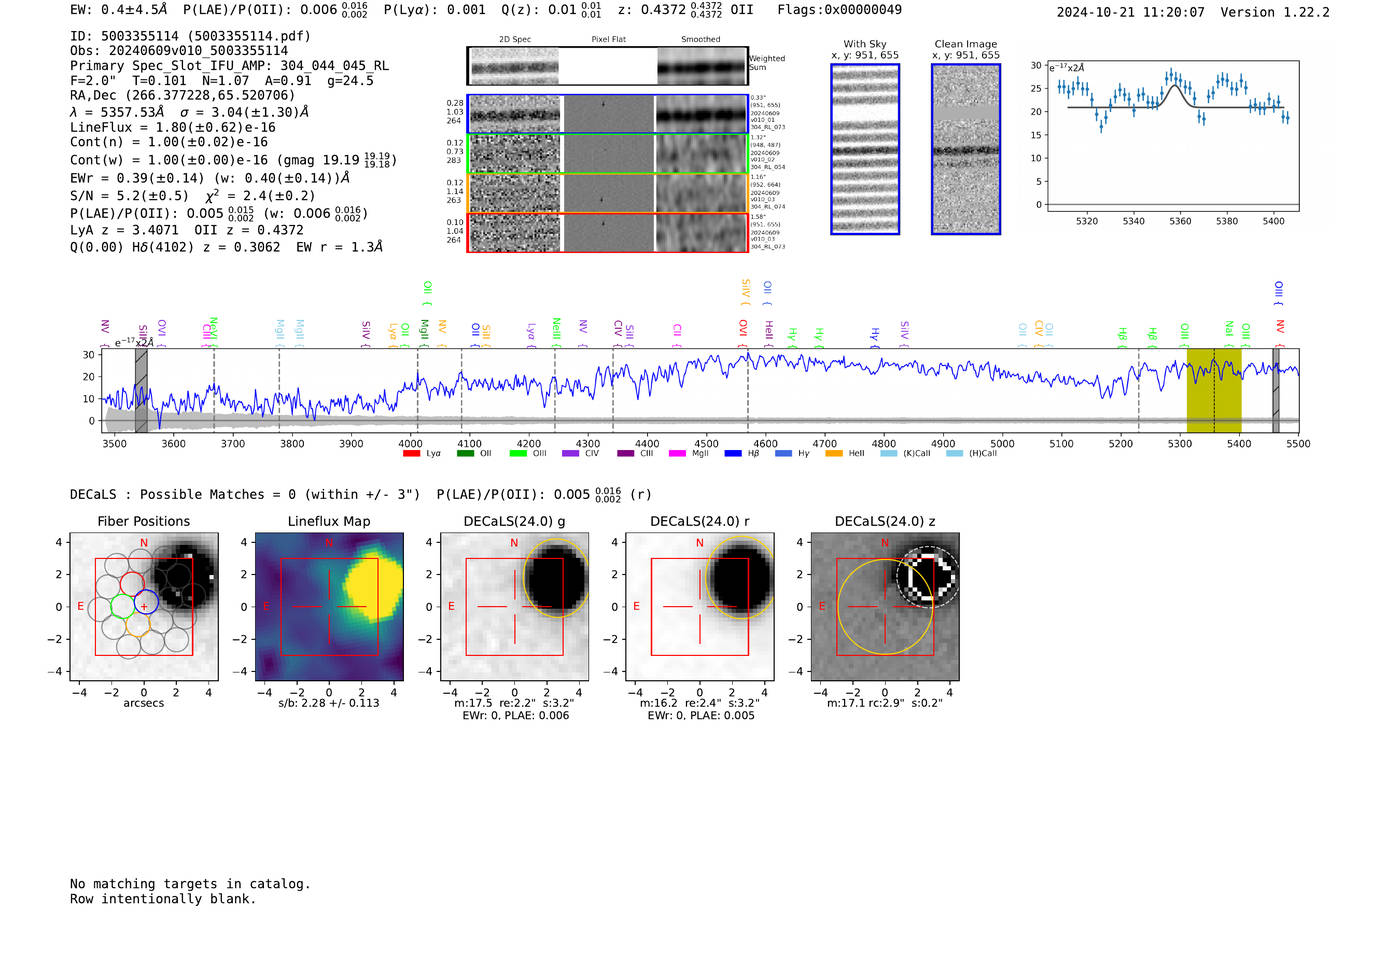The width and height of the screenshot is (1400, 953).
Task: Select the ID: 5003355114 line
Action: tap(190, 36)
